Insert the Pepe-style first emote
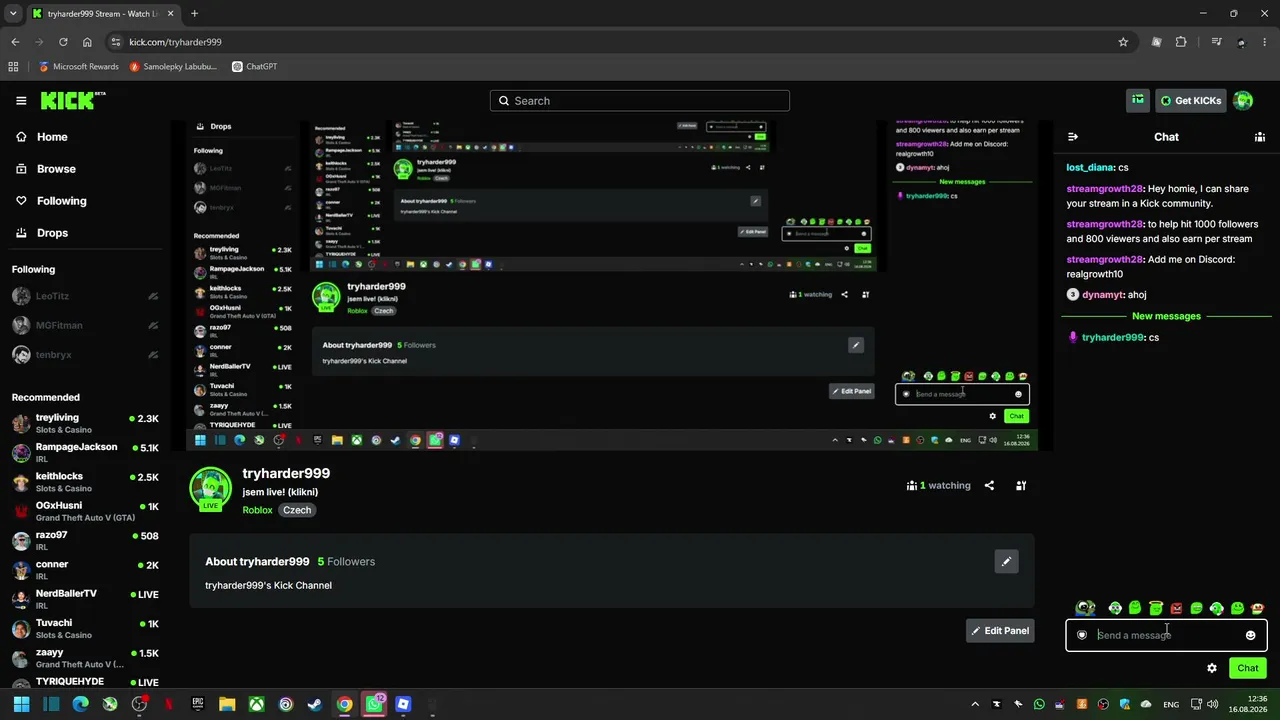 click(1085, 608)
